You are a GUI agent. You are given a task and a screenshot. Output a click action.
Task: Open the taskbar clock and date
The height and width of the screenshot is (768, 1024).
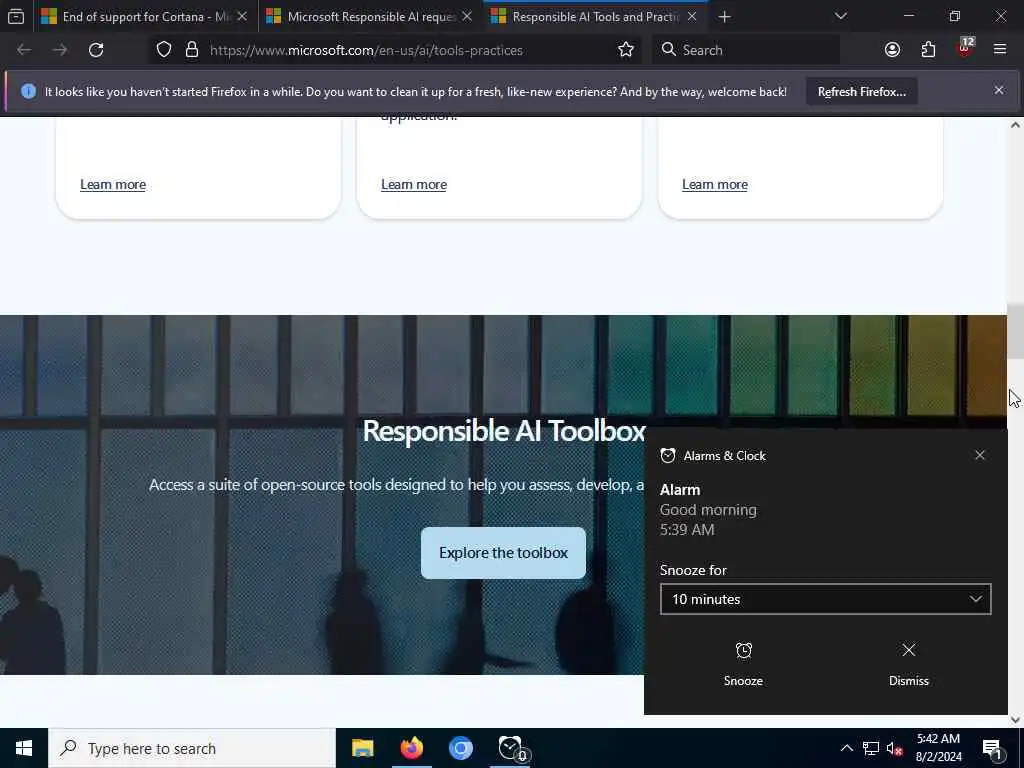coord(938,748)
